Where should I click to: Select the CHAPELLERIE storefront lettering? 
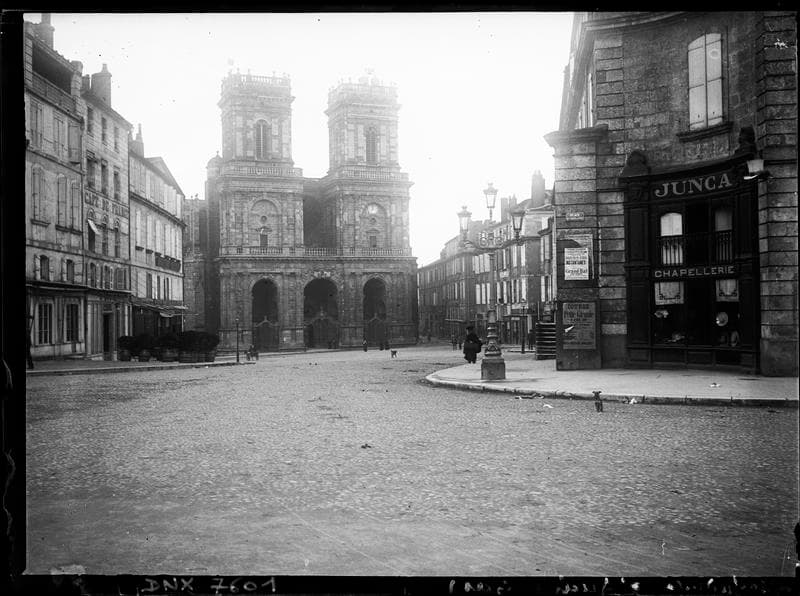[x=694, y=271]
